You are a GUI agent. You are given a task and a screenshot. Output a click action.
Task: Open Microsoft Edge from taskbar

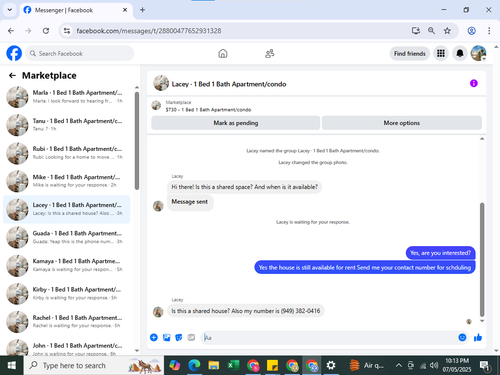coord(194,365)
